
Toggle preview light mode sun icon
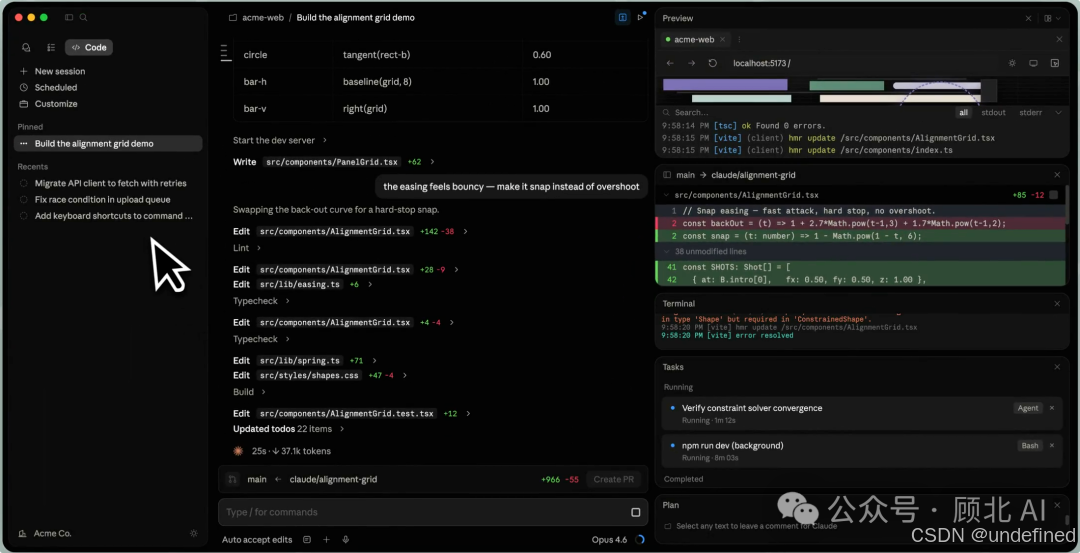click(x=1012, y=63)
